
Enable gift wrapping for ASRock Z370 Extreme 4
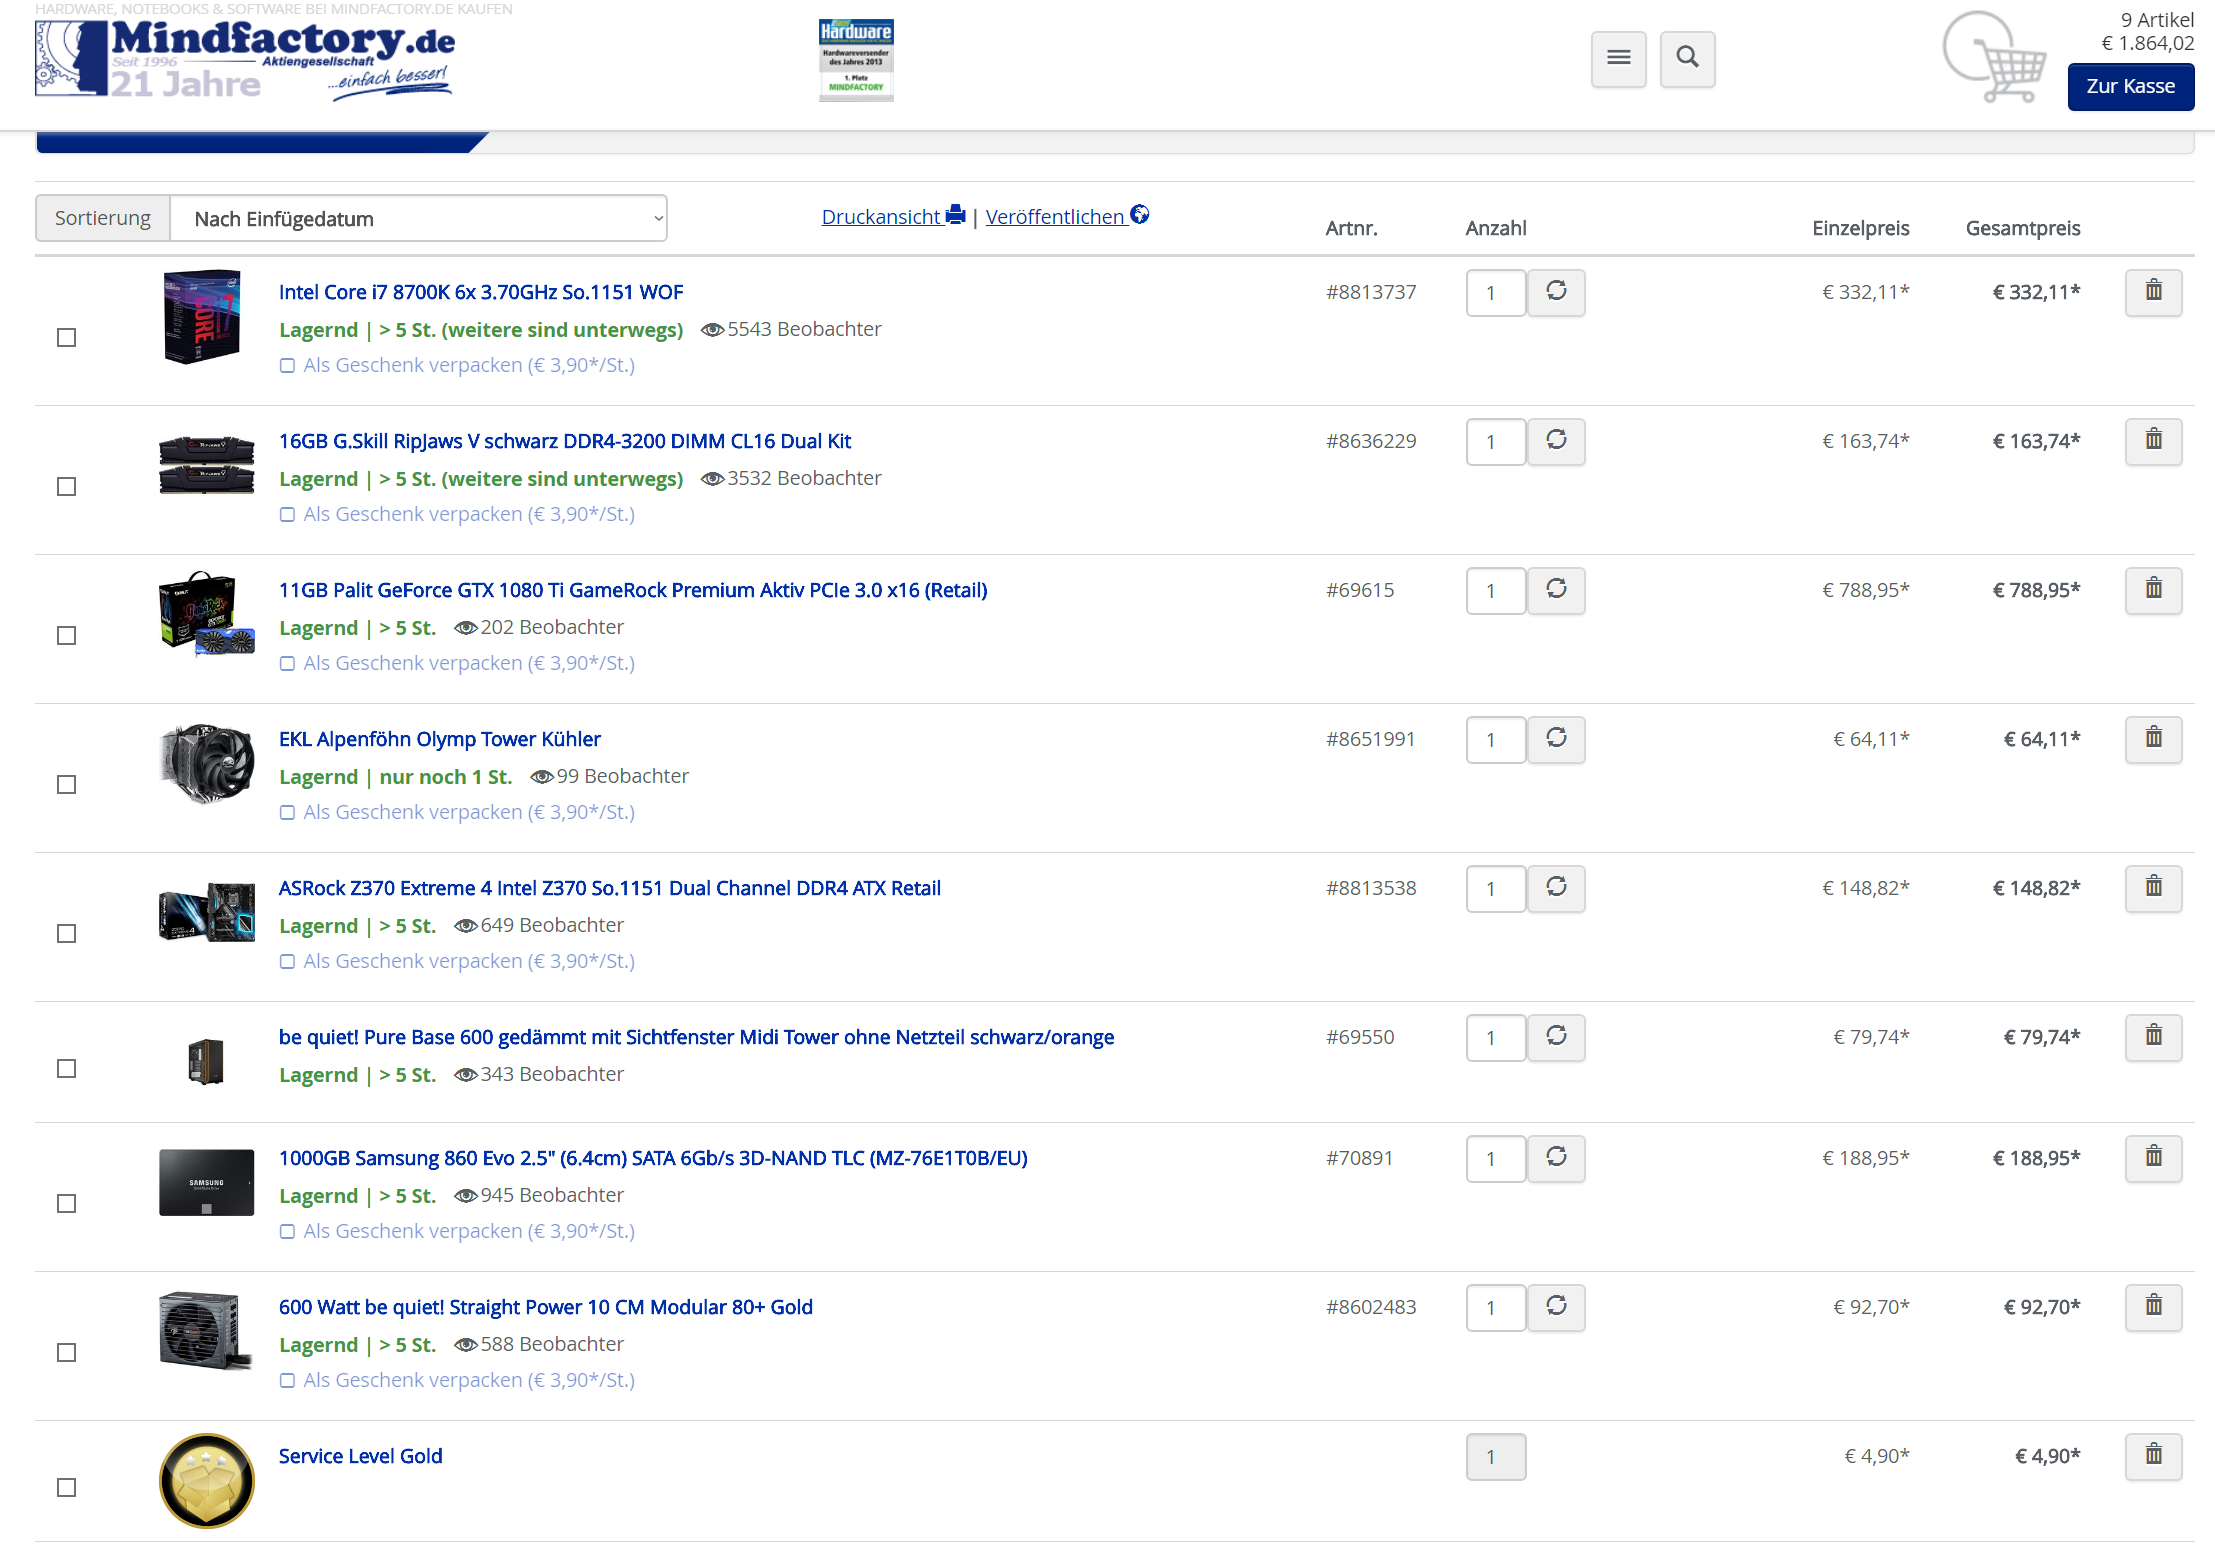click(287, 962)
